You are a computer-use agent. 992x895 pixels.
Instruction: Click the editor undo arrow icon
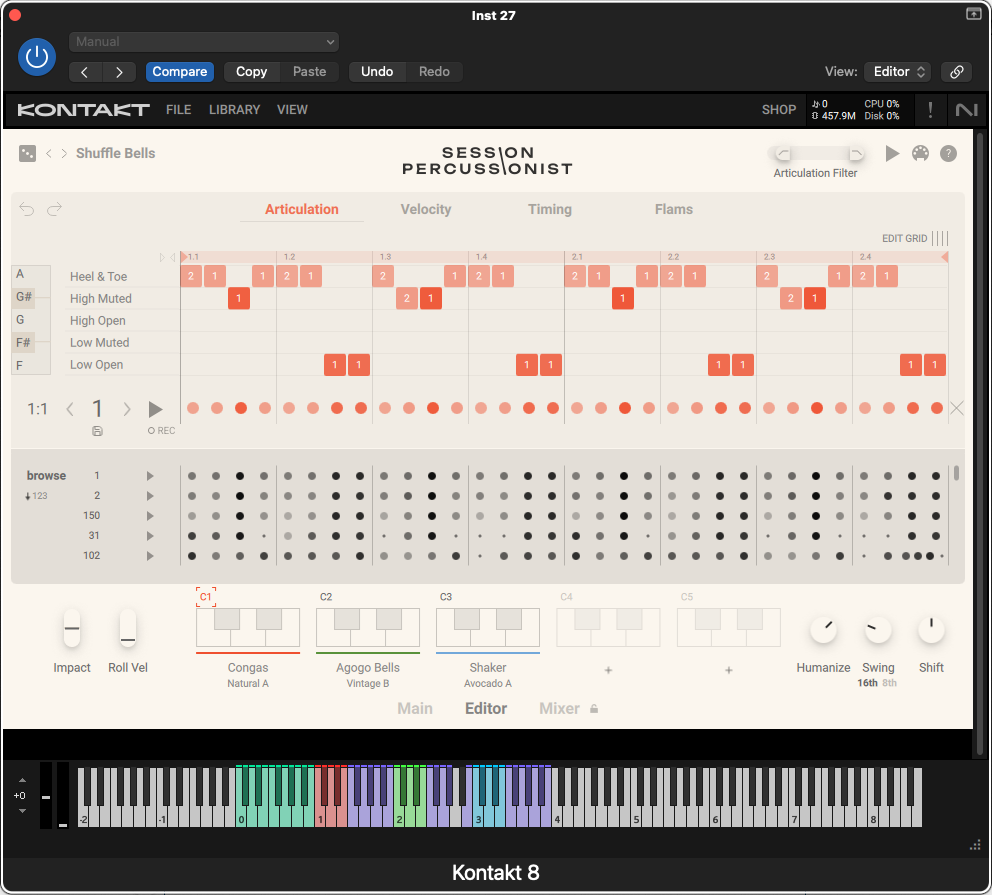tap(27, 209)
